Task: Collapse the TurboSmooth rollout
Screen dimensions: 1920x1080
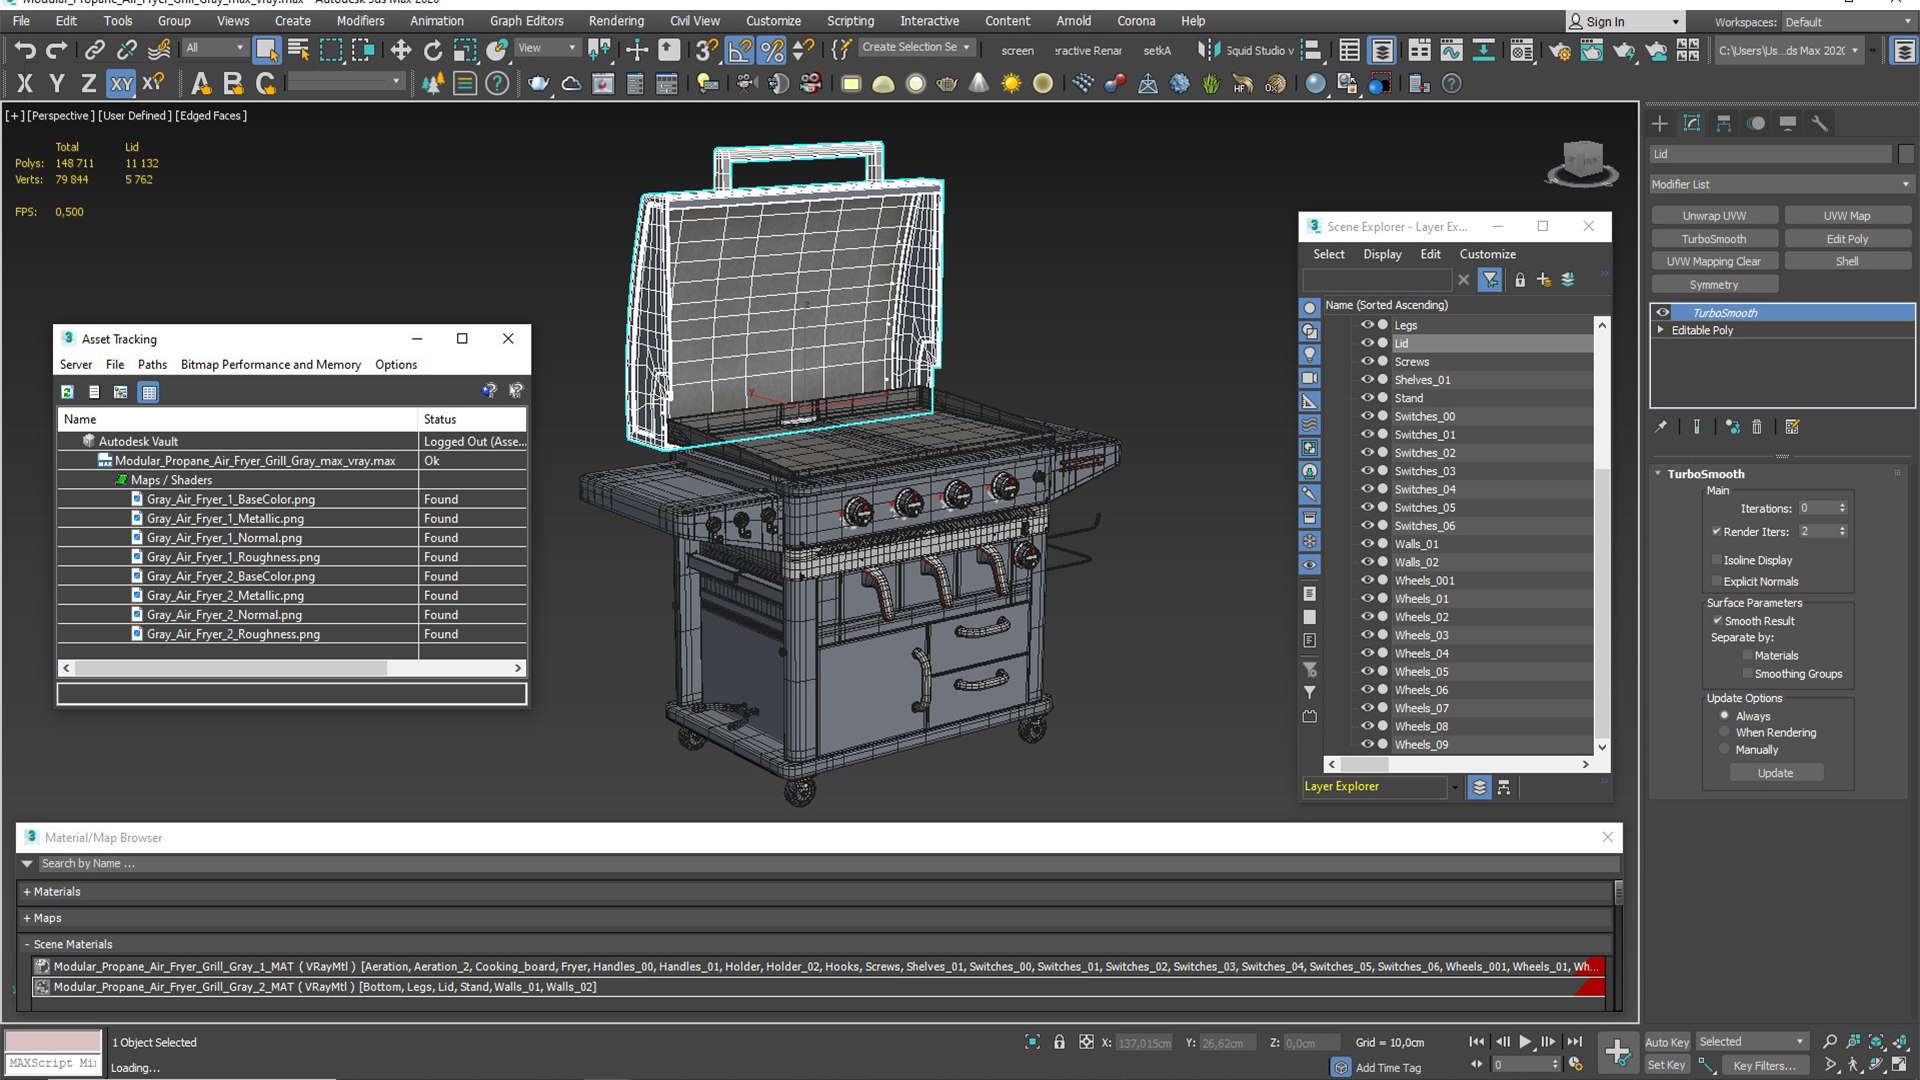Action: [x=1658, y=474]
